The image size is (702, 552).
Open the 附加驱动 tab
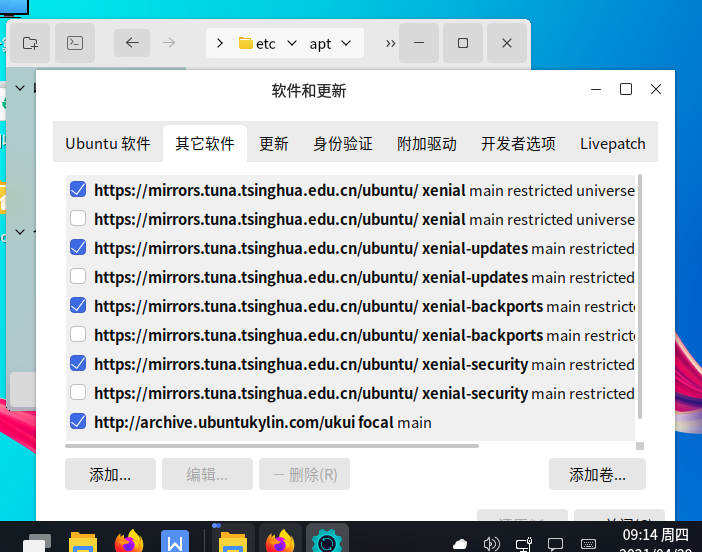427,144
